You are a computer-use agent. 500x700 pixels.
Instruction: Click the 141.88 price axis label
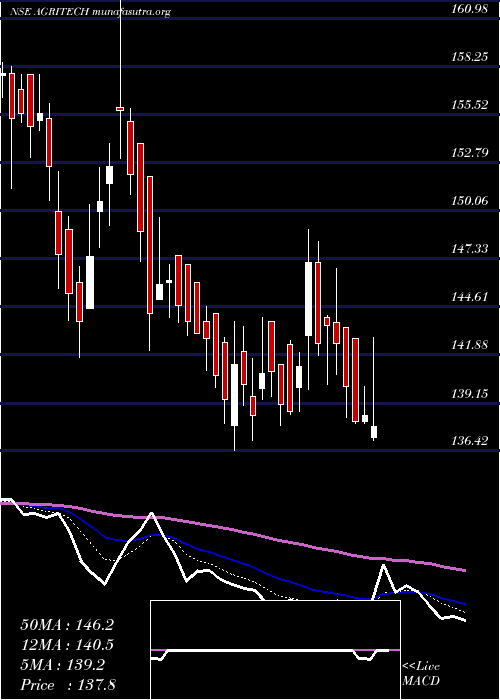(469, 345)
